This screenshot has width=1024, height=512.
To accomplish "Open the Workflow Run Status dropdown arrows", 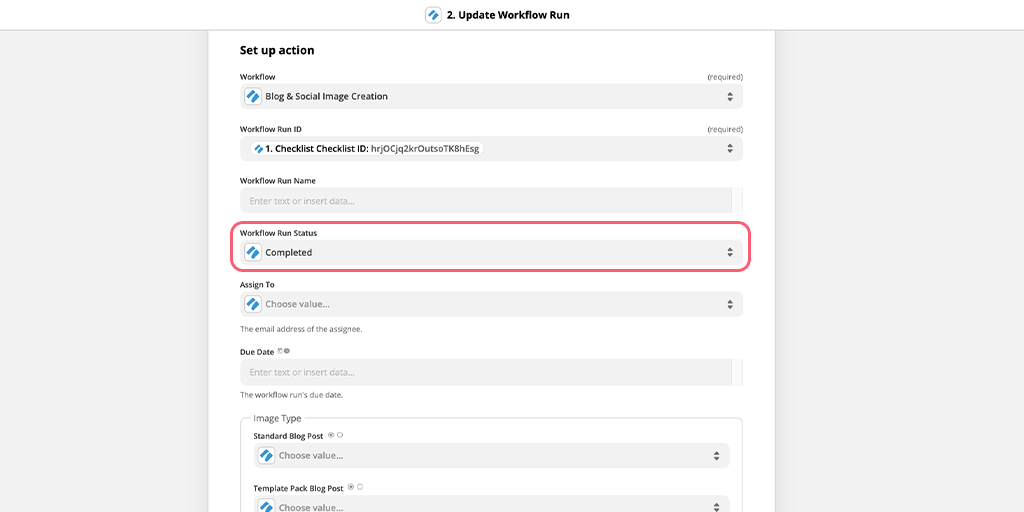I will tap(730, 253).
